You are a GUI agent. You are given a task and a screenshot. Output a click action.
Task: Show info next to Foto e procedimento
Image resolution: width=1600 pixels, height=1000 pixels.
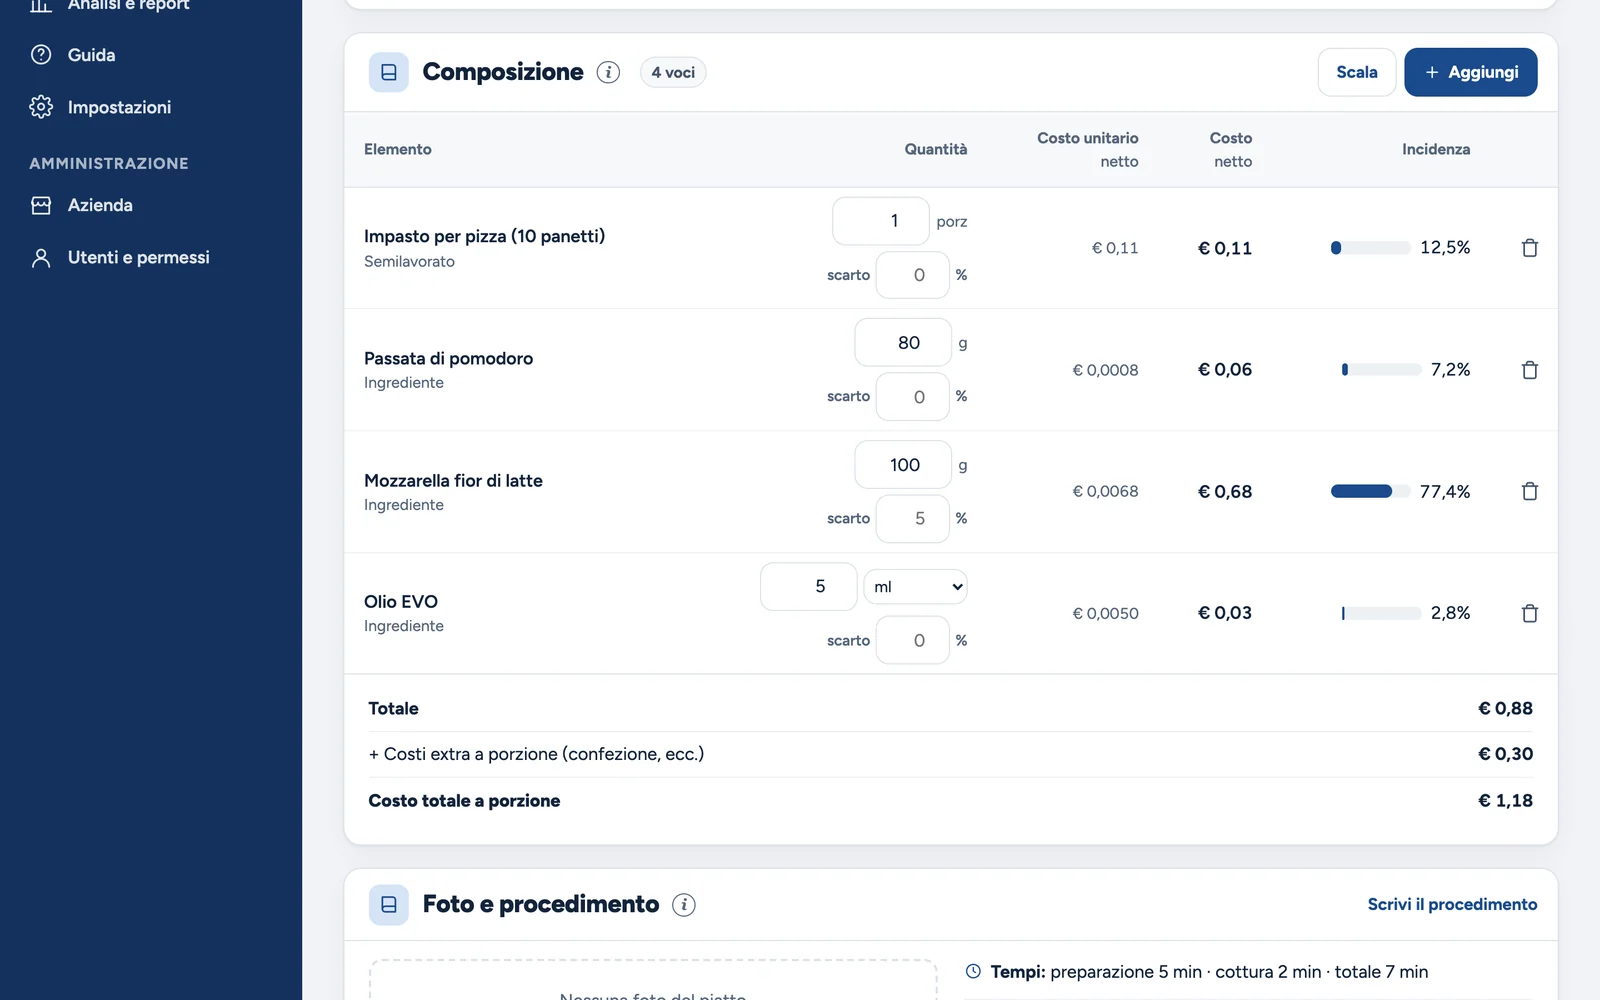pyautogui.click(x=684, y=905)
